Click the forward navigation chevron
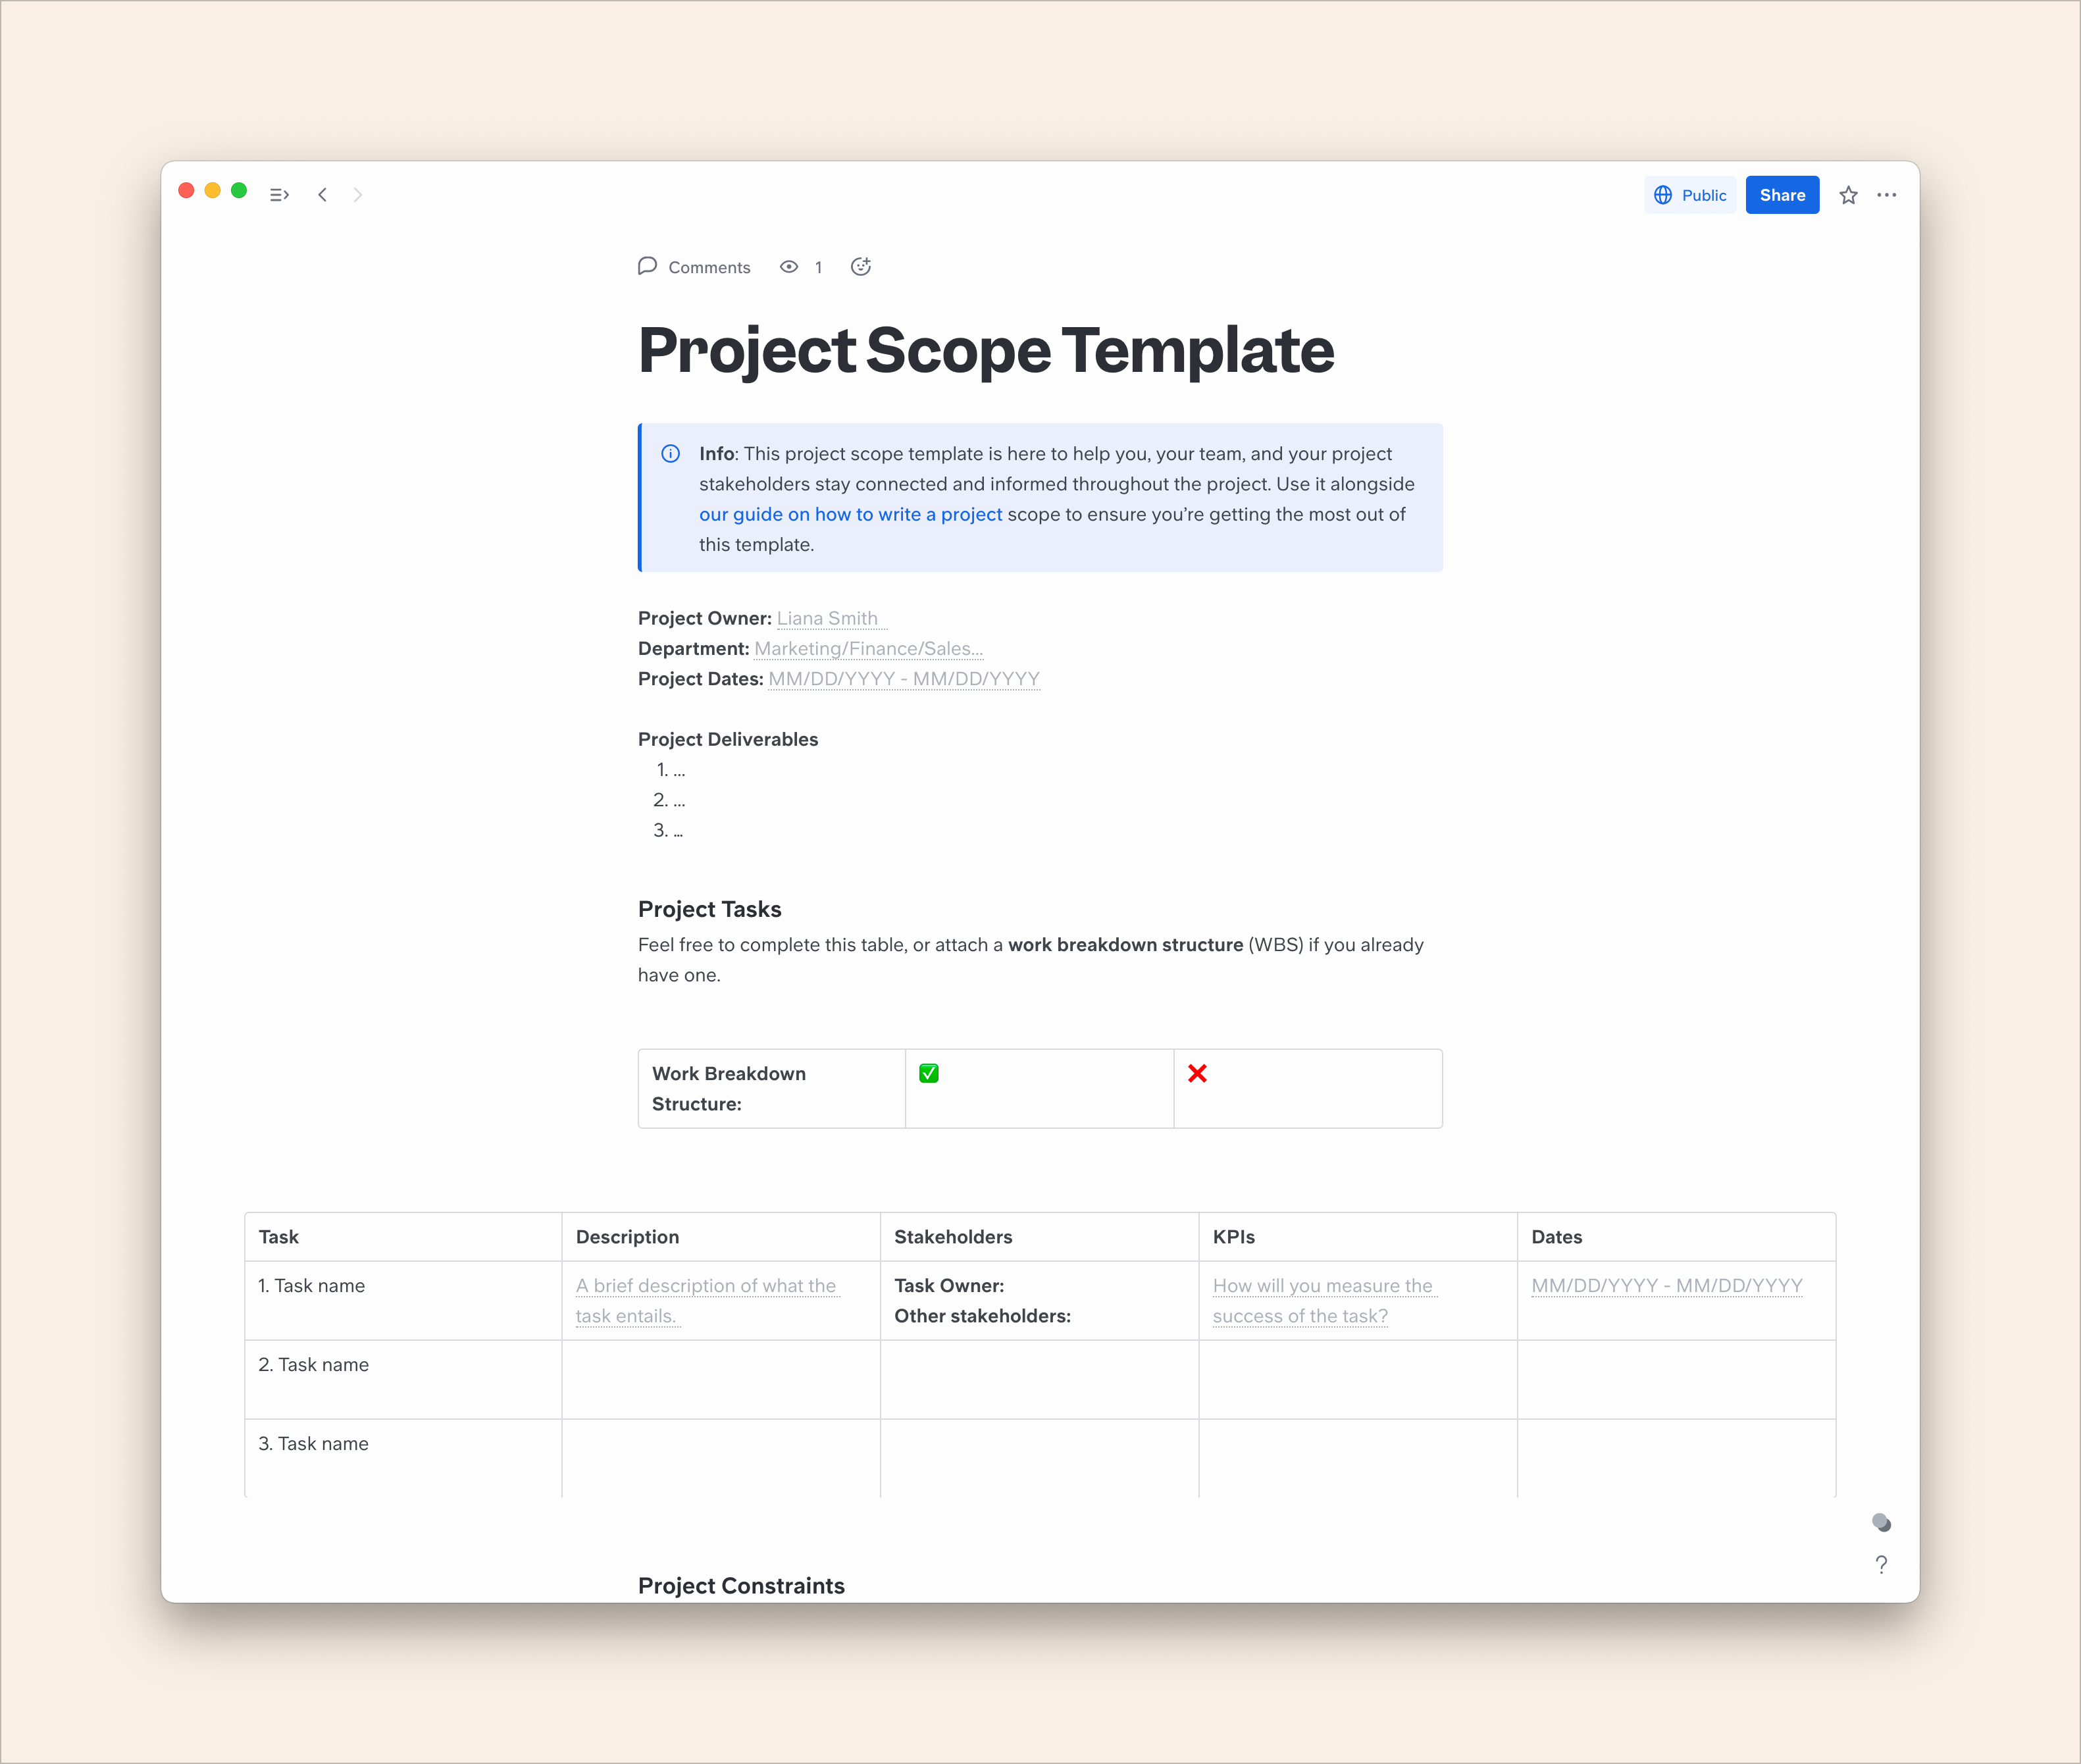This screenshot has height=1764, width=2081. coord(358,195)
